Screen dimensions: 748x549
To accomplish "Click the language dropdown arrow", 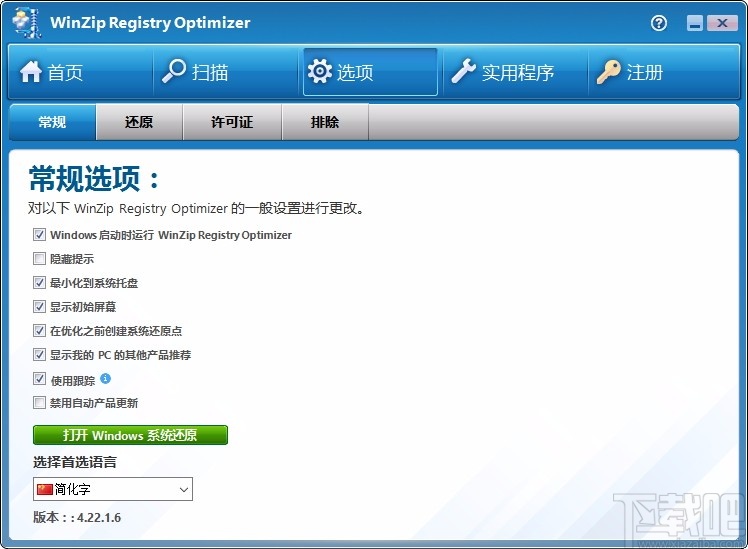I will tap(184, 490).
